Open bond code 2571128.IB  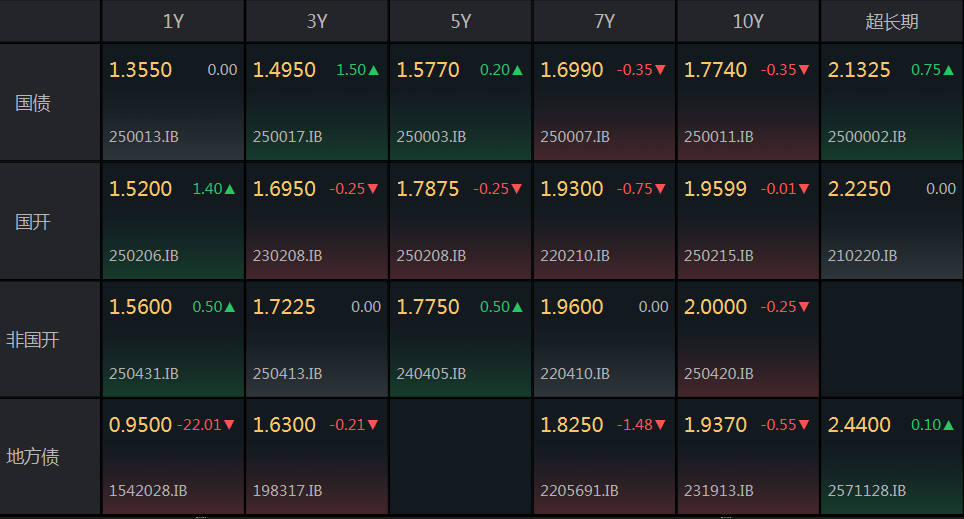click(x=866, y=491)
